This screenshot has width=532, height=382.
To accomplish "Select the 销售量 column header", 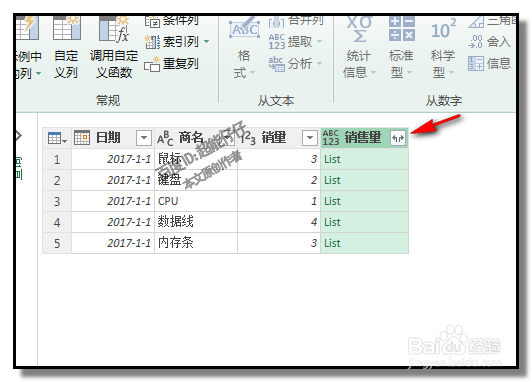I will point(364,138).
